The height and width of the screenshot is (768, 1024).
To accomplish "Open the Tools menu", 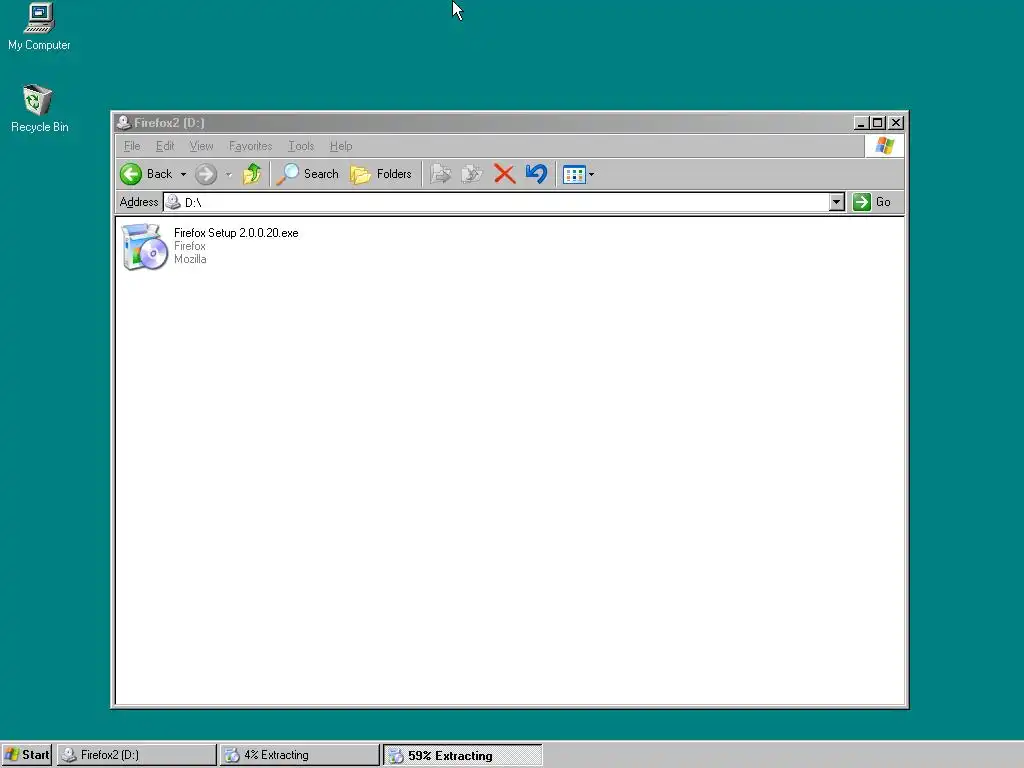I will (301, 146).
